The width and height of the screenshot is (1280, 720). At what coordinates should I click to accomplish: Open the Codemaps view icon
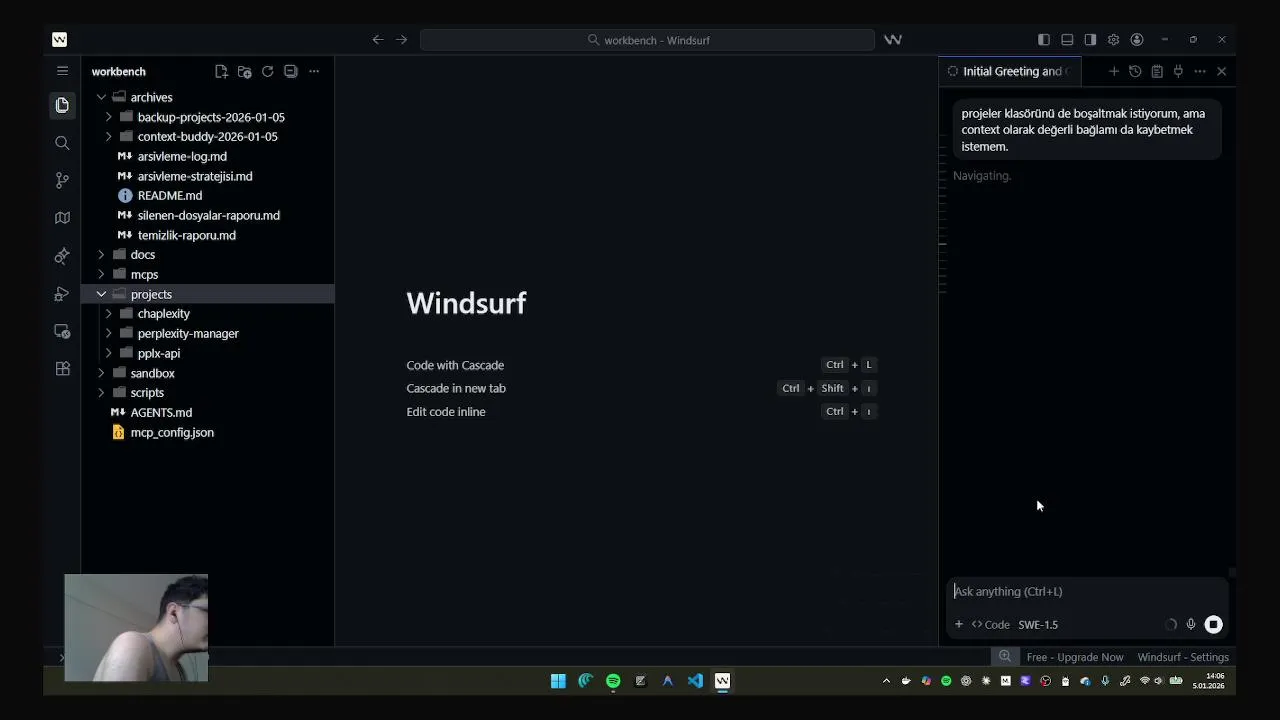62,218
